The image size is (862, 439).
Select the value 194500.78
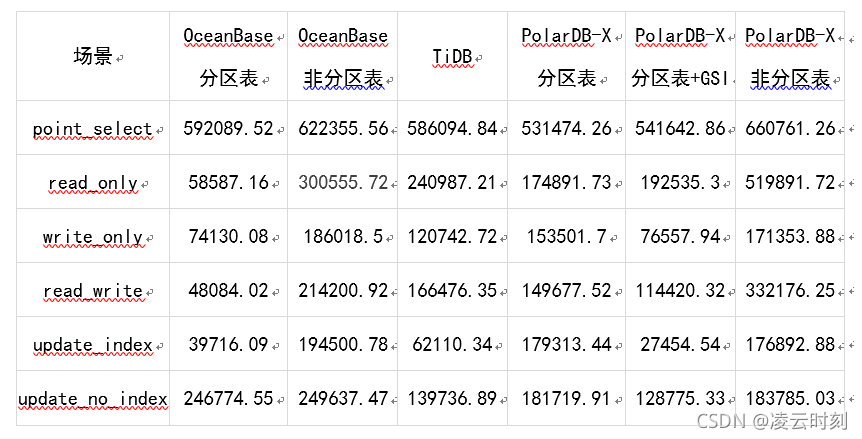coord(343,344)
